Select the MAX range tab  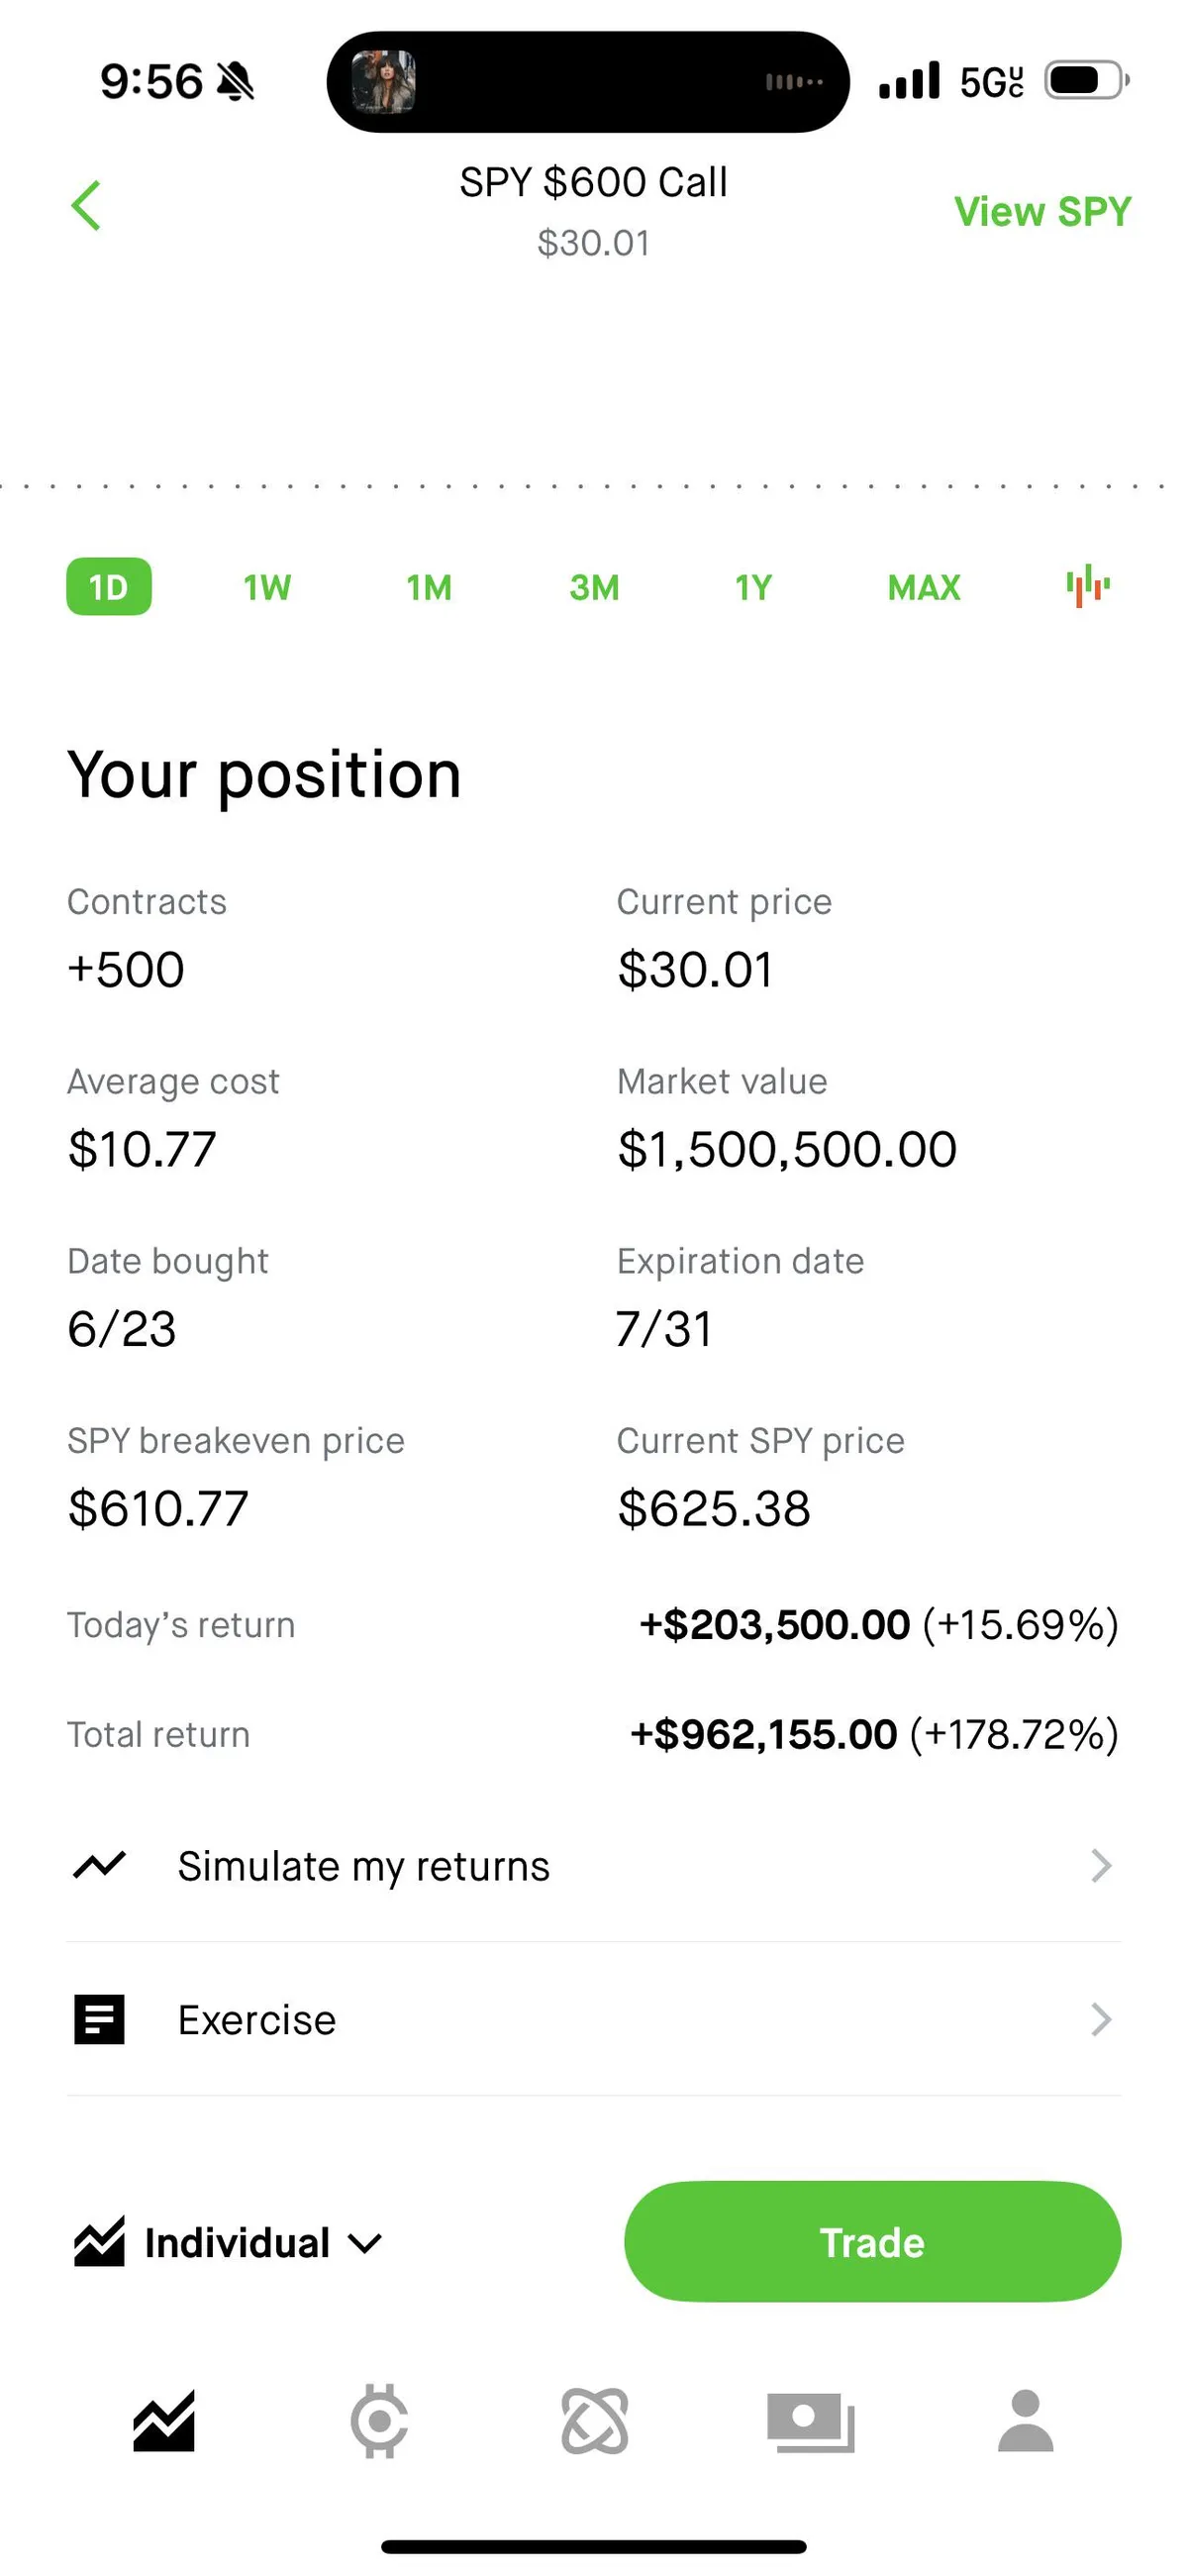click(924, 587)
